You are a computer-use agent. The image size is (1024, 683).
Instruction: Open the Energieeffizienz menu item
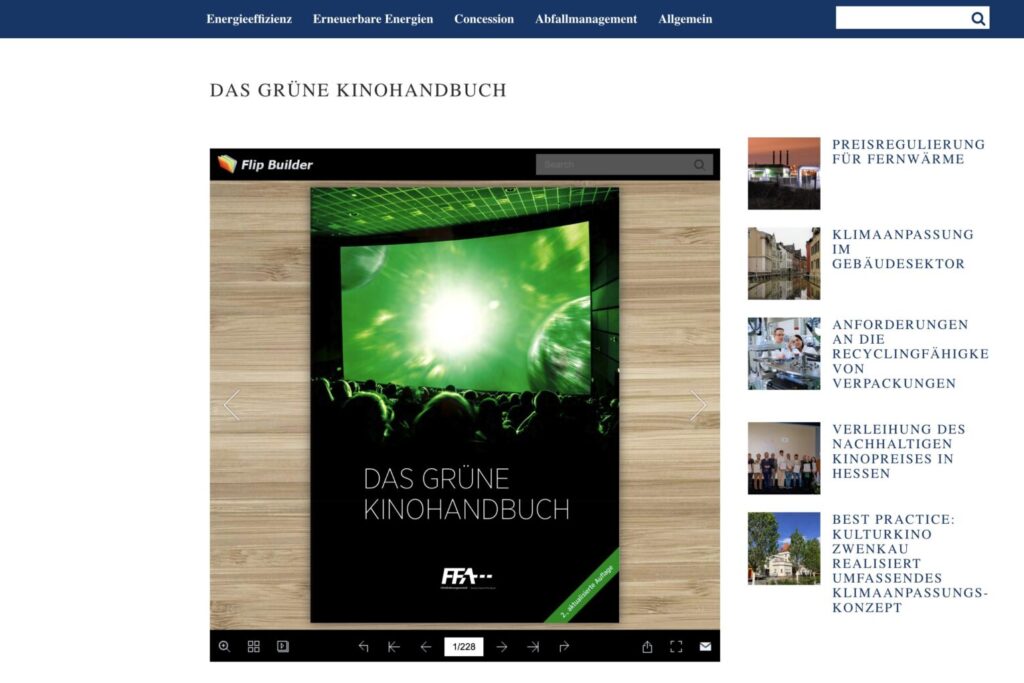(249, 19)
